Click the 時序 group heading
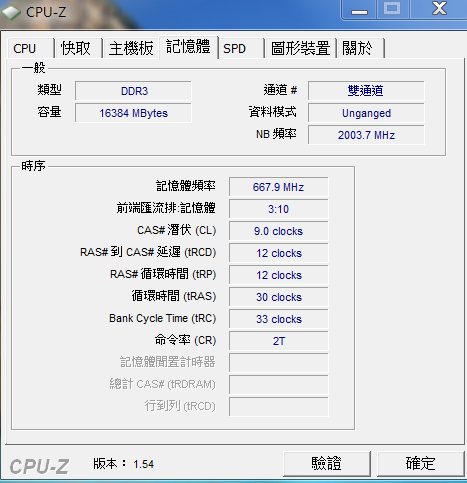This screenshot has height=483, width=467. [33, 166]
